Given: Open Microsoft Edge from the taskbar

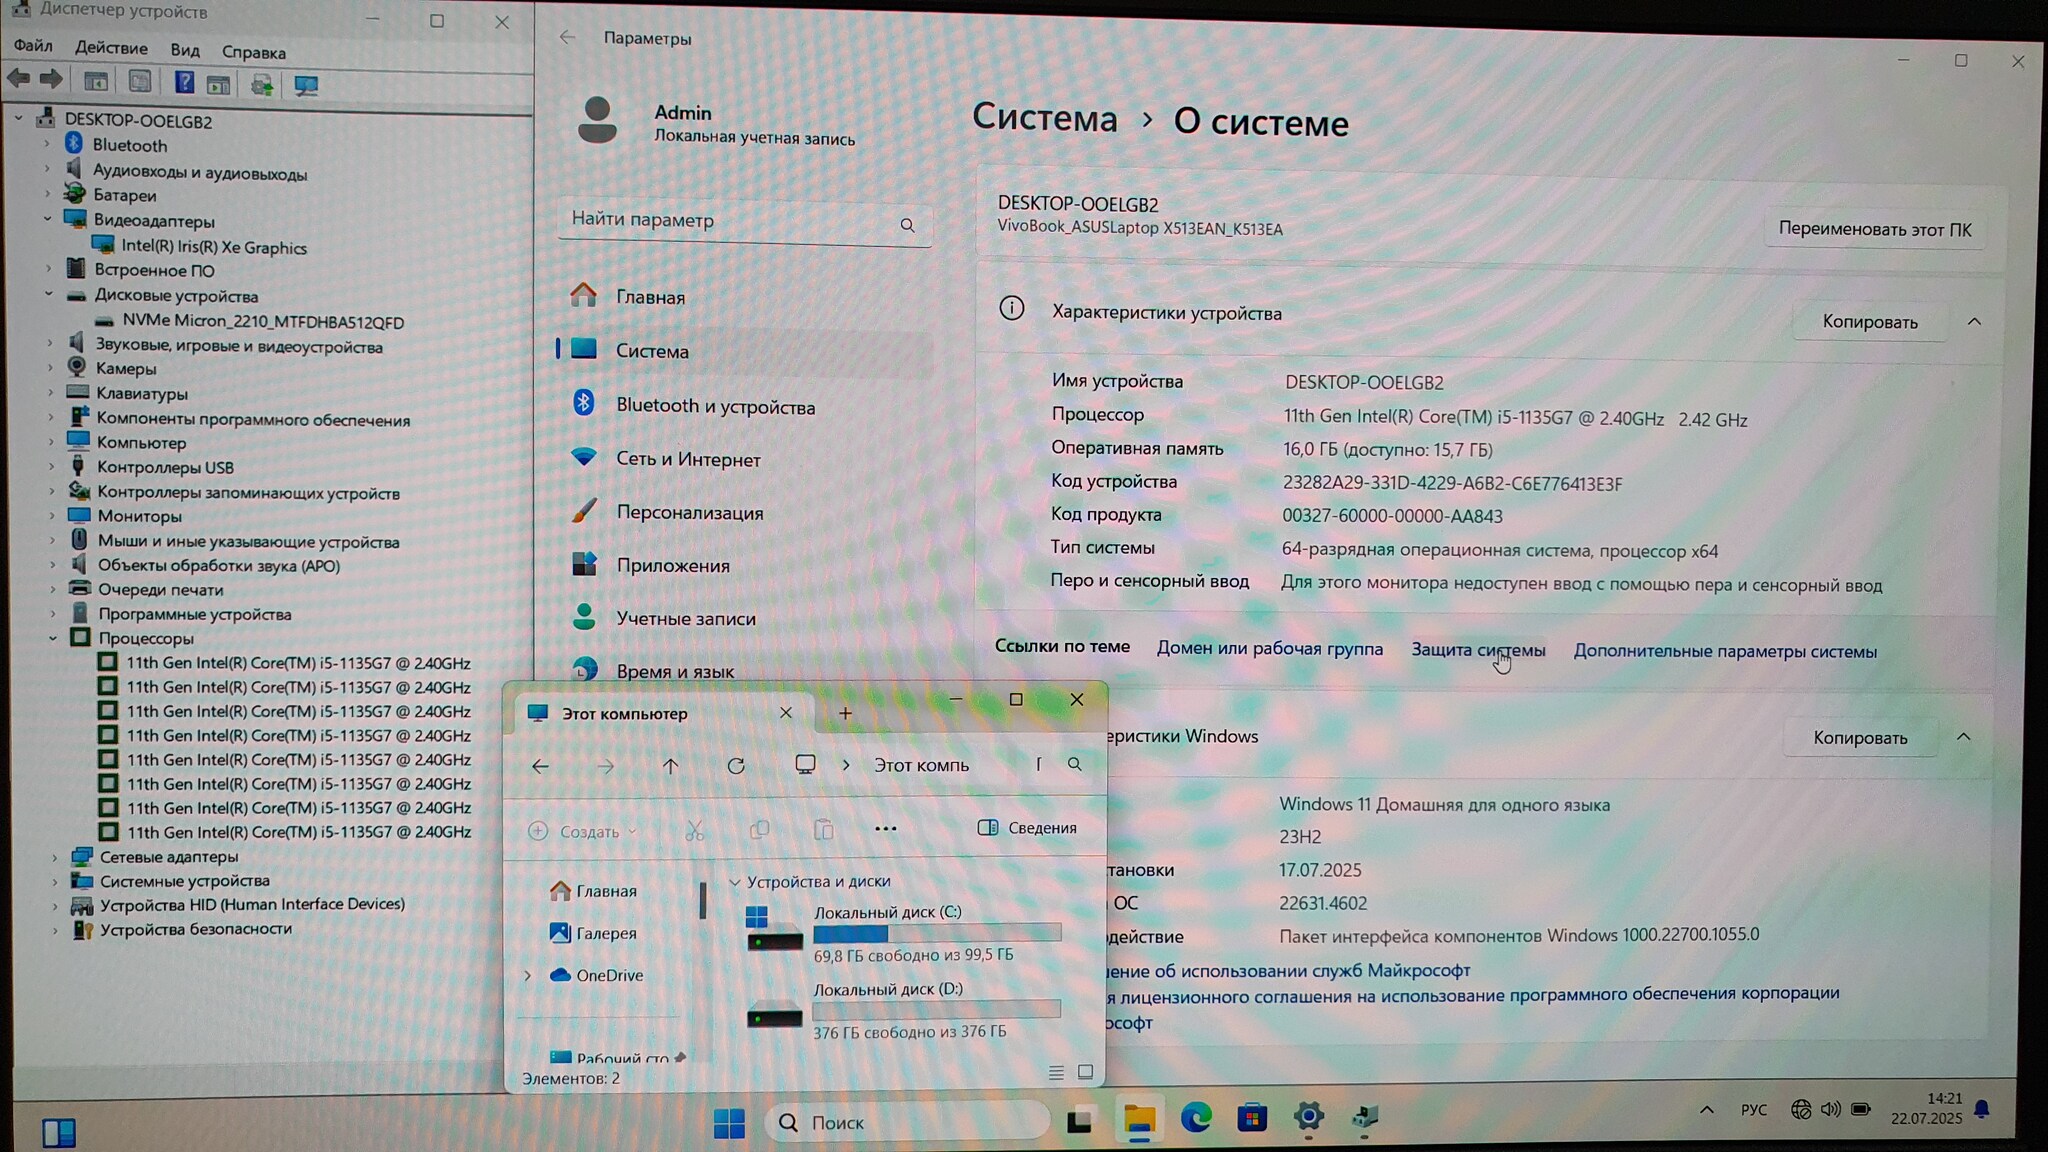Looking at the screenshot, I should coord(1196,1117).
